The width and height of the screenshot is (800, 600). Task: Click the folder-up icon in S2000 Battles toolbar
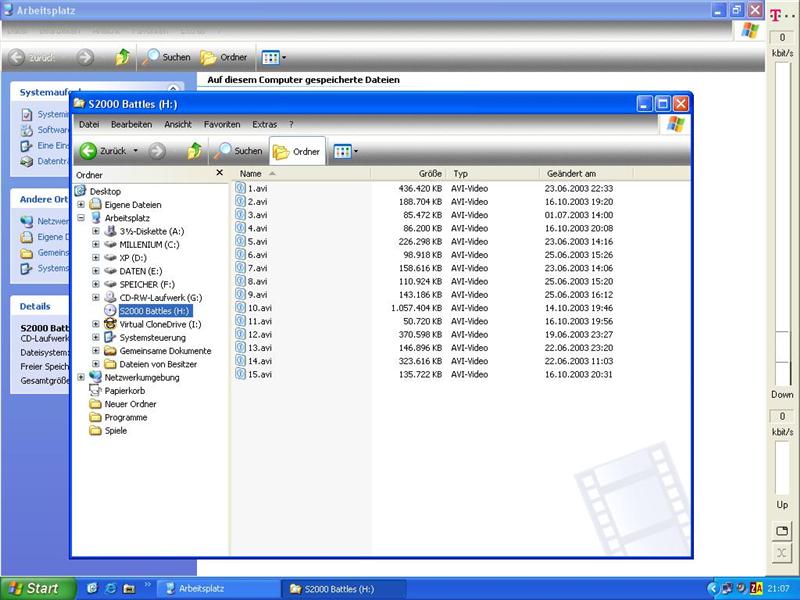pyautogui.click(x=195, y=151)
